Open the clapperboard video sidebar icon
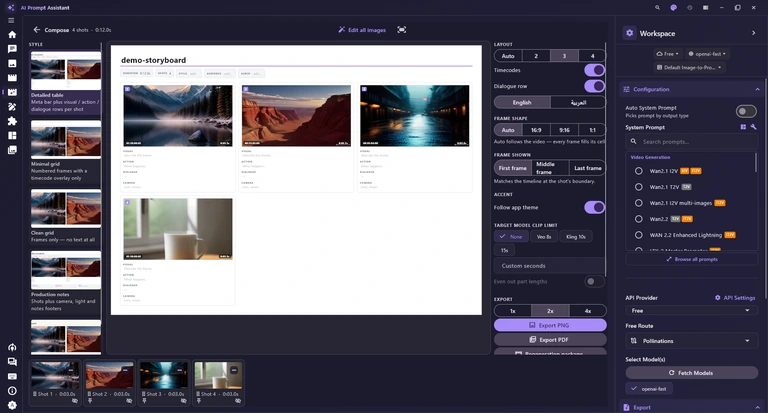The image size is (768, 413). 12,77
